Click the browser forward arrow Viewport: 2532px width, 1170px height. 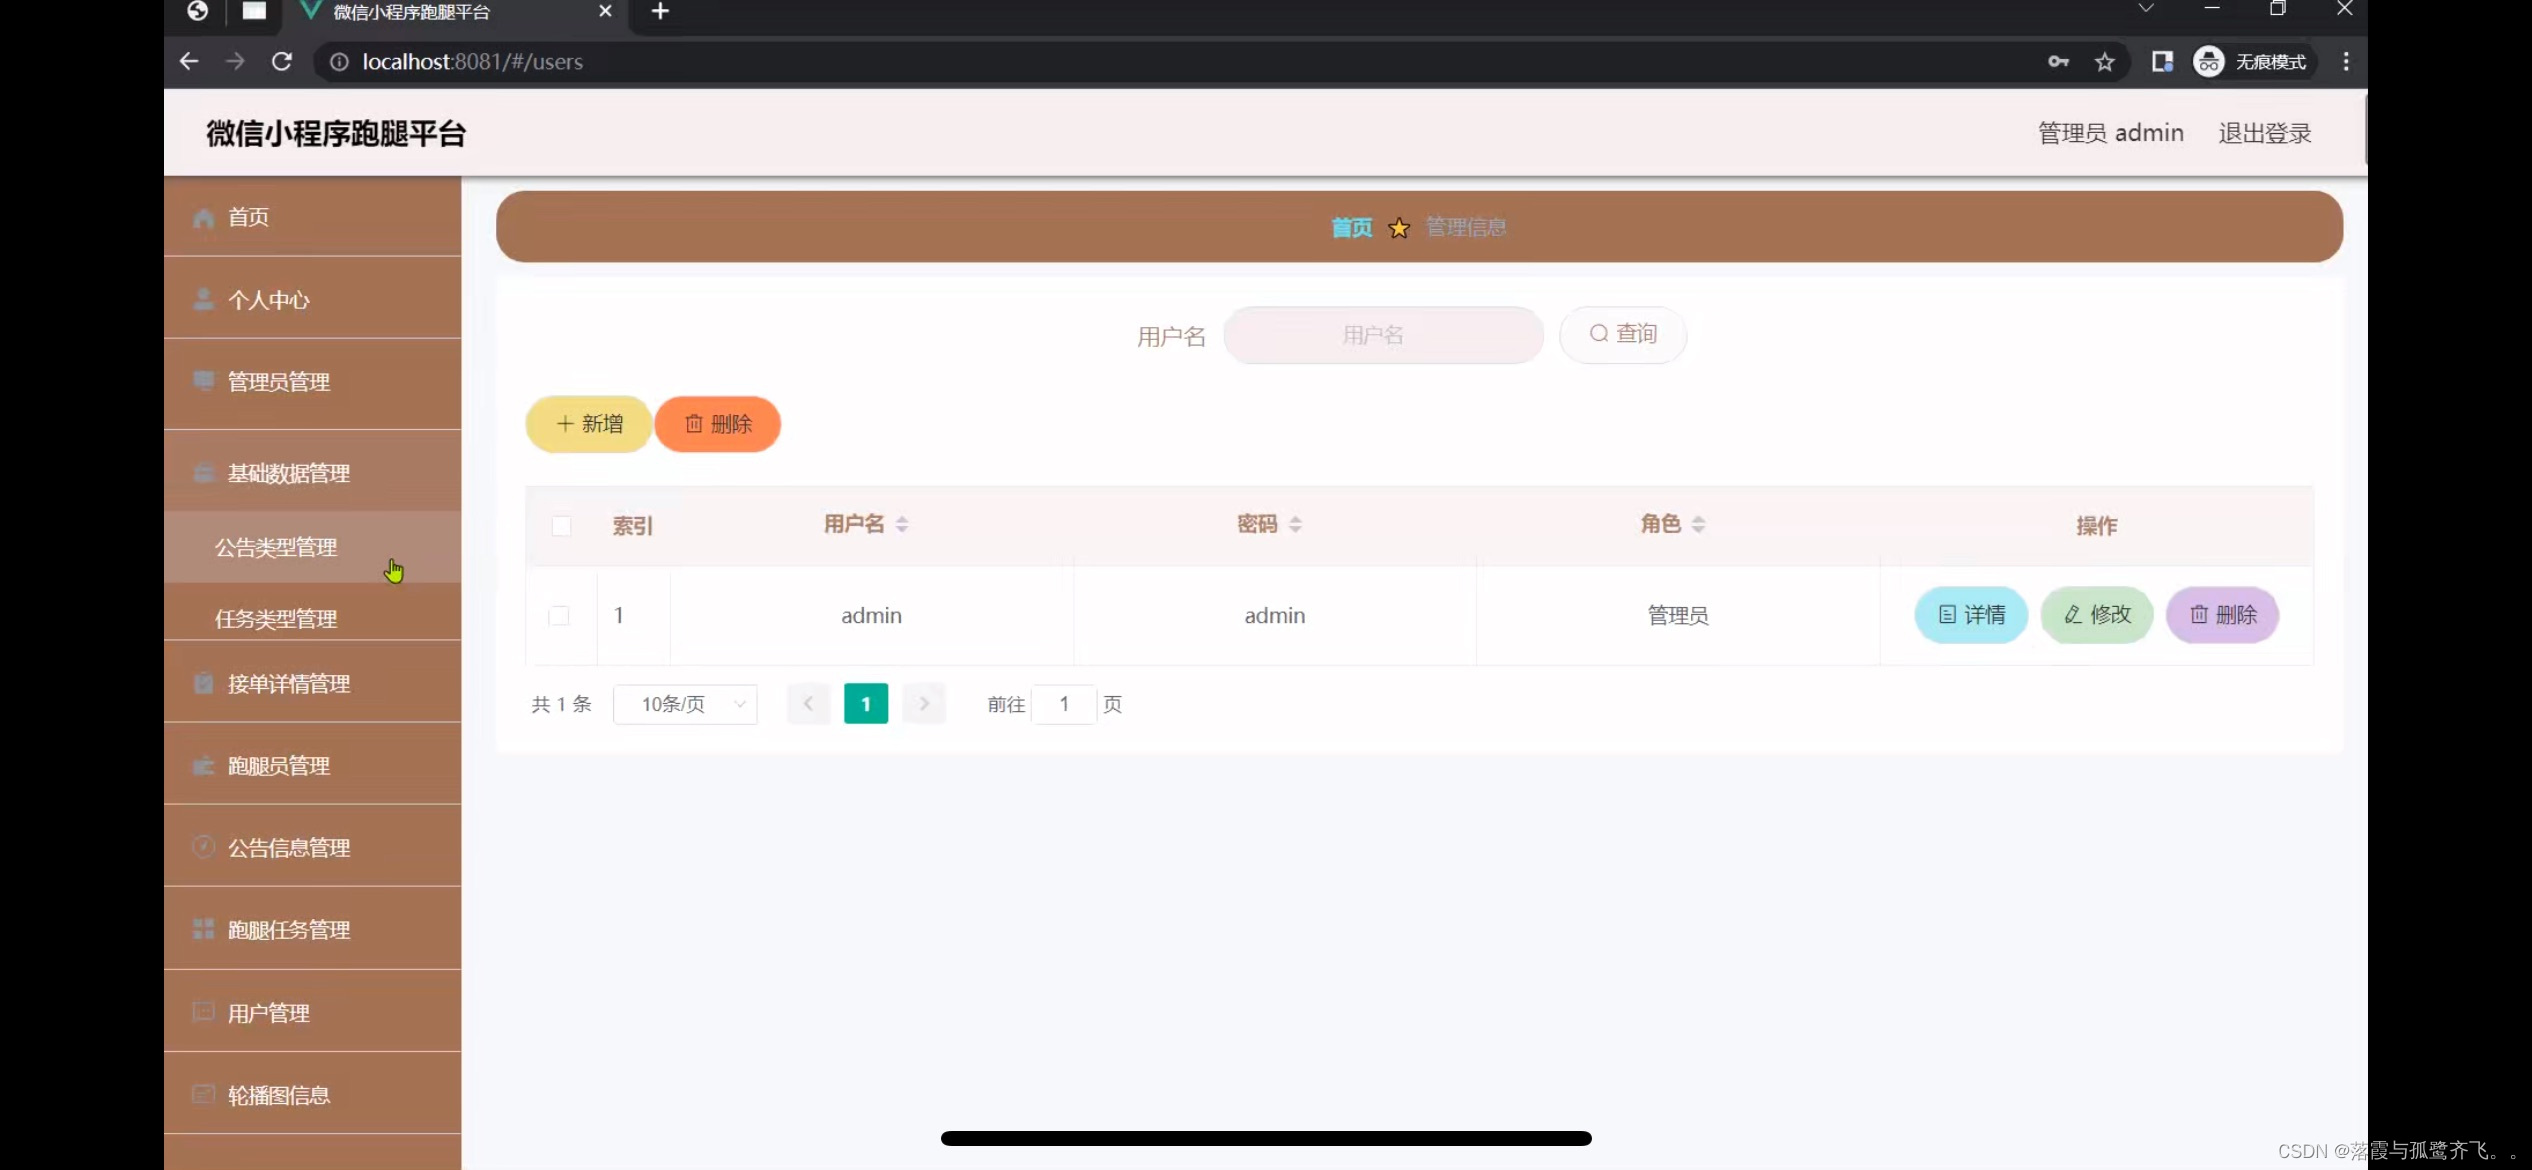pos(235,62)
